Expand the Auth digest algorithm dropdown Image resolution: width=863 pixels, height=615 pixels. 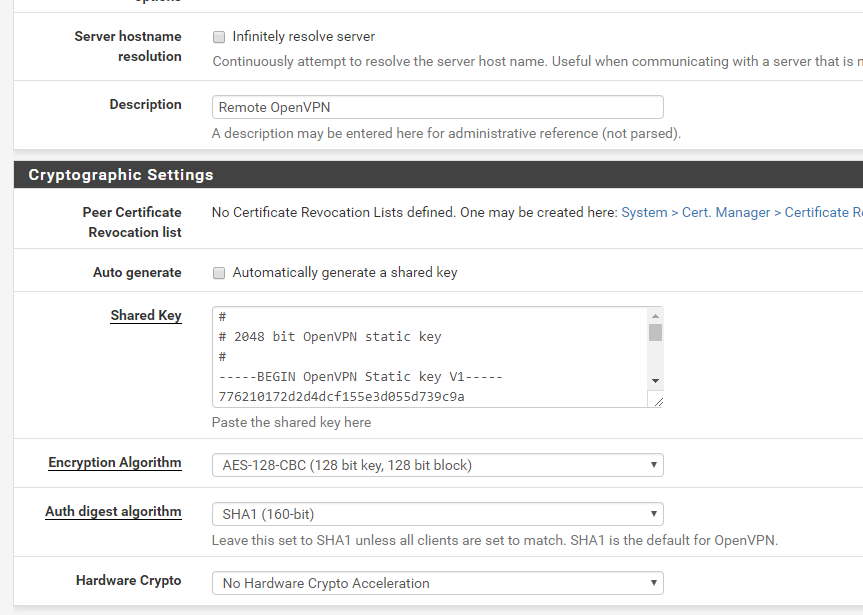click(x=437, y=514)
